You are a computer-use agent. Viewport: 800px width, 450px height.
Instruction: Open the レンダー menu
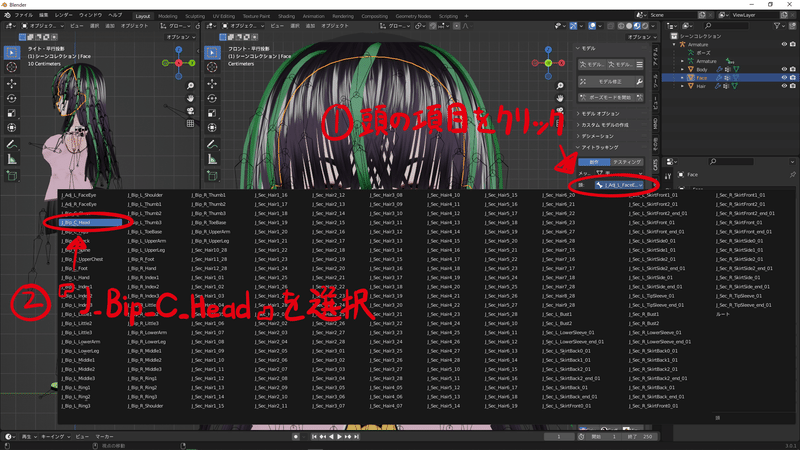64,15
